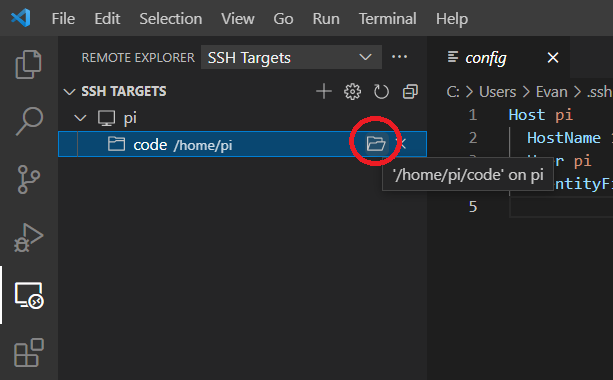Screen dimensions: 613x380
Task: Refresh the SSH targets list
Action: 381,92
